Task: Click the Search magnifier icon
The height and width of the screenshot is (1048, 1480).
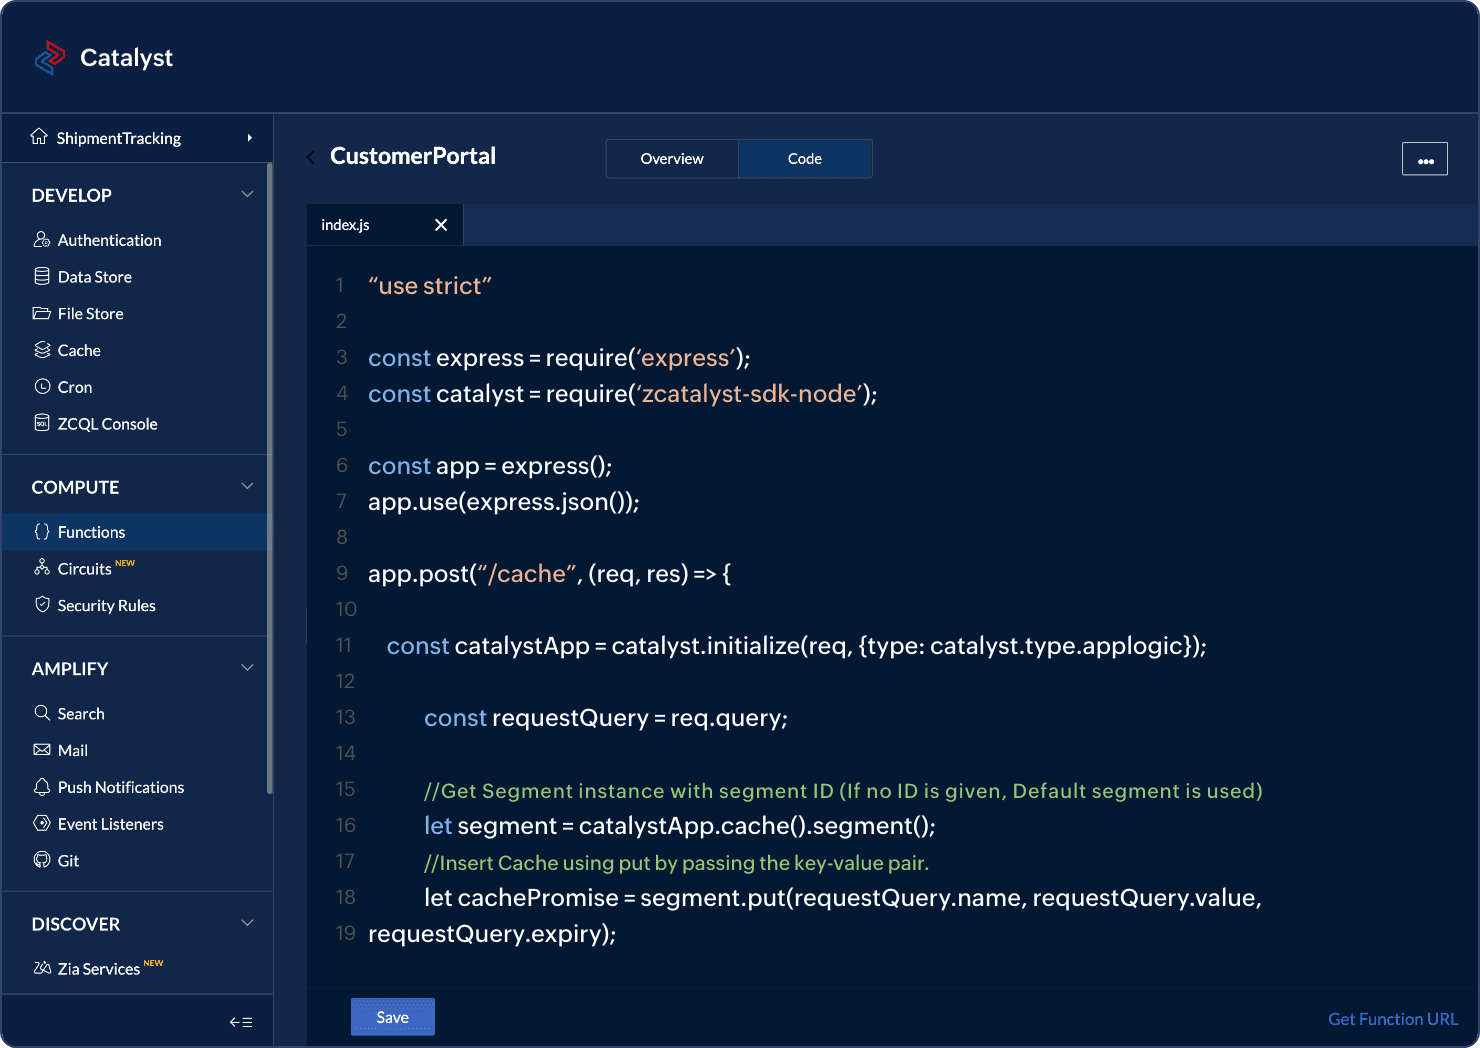Action: (42, 712)
